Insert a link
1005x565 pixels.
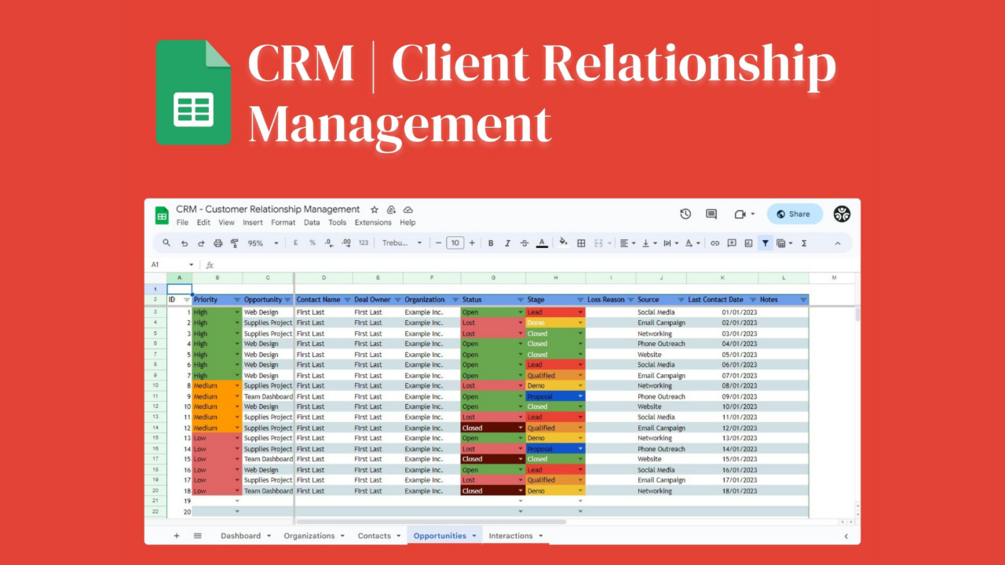click(x=715, y=243)
